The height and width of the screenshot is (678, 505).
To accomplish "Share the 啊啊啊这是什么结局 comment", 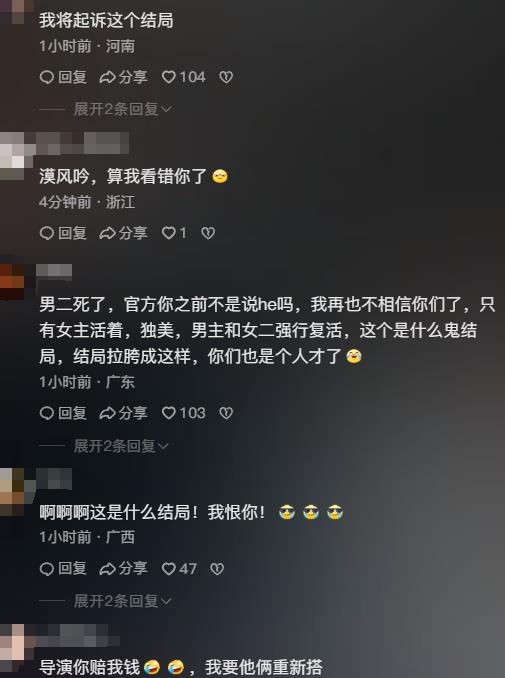I will coord(124,569).
